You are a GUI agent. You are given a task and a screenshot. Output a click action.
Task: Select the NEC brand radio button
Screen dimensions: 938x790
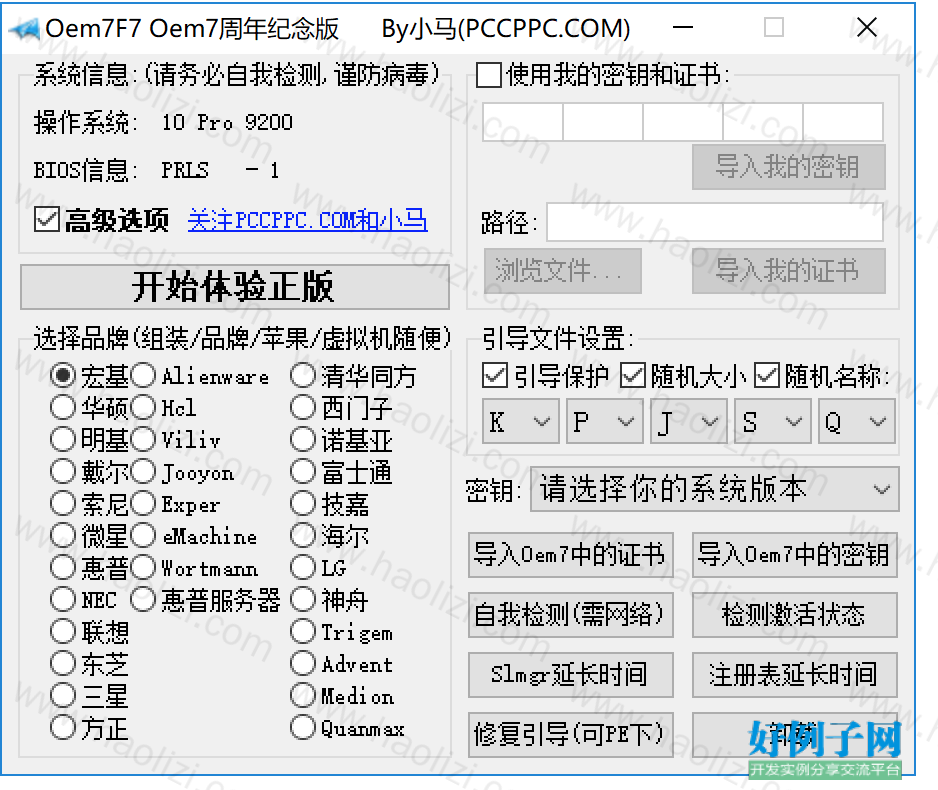(x=63, y=599)
